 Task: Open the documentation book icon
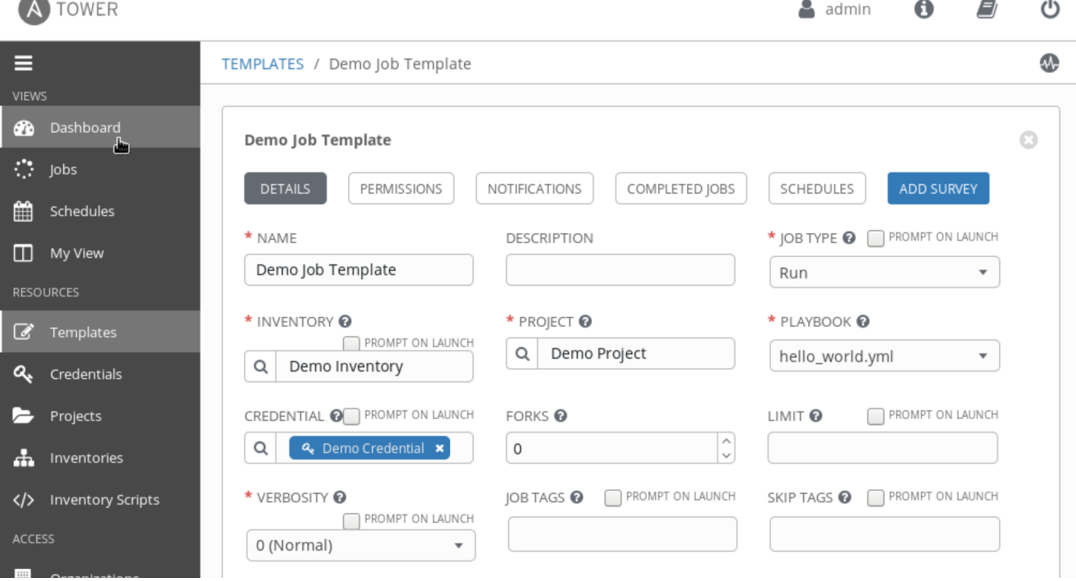pyautogui.click(x=987, y=9)
